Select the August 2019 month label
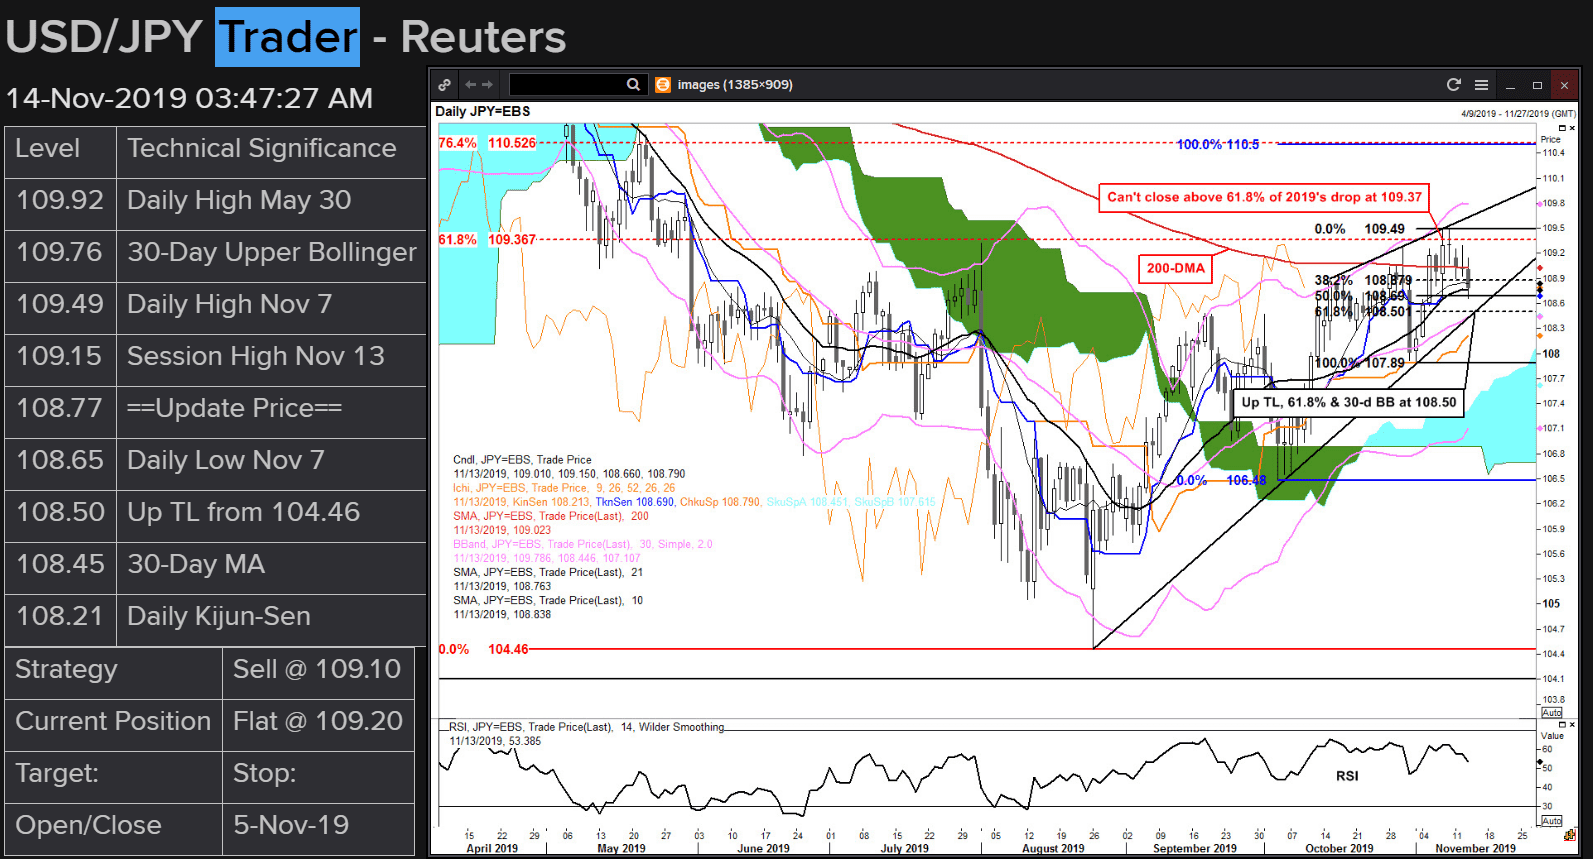 click(1053, 848)
